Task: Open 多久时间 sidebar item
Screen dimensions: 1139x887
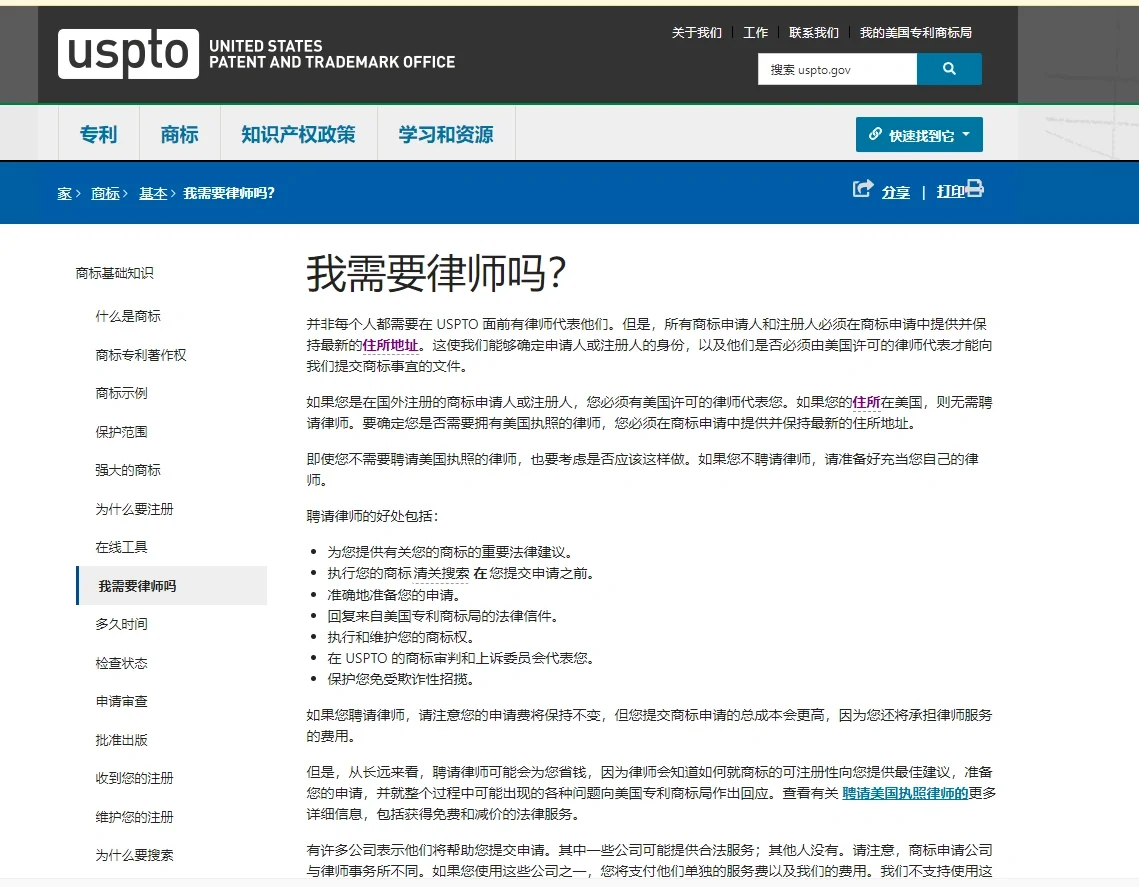Action: pyautogui.click(x=121, y=624)
